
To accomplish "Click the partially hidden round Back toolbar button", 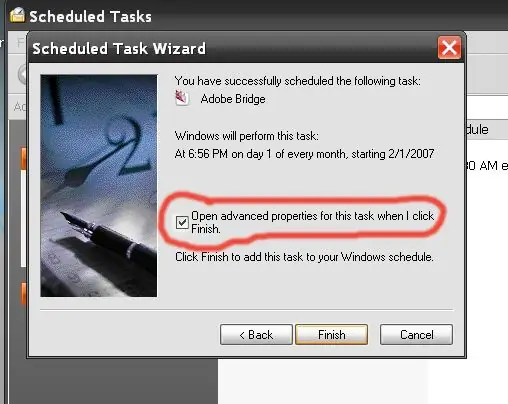I will 23,74.
